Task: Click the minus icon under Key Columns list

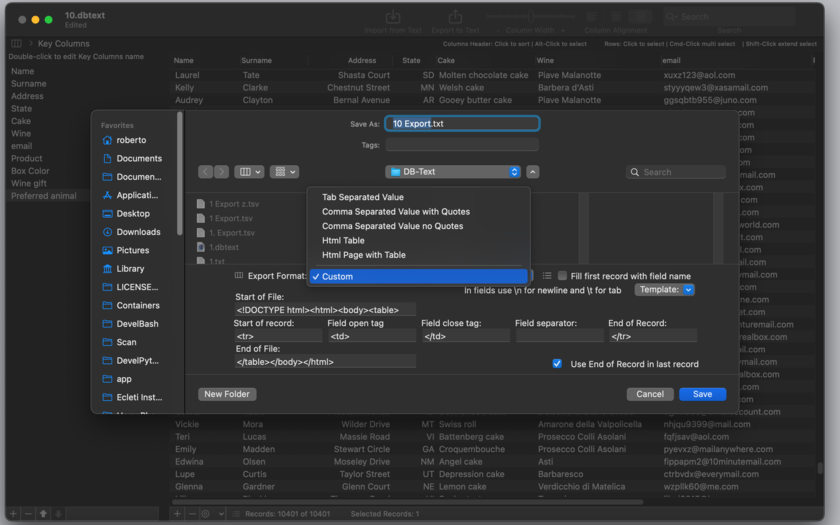Action: click(x=28, y=514)
